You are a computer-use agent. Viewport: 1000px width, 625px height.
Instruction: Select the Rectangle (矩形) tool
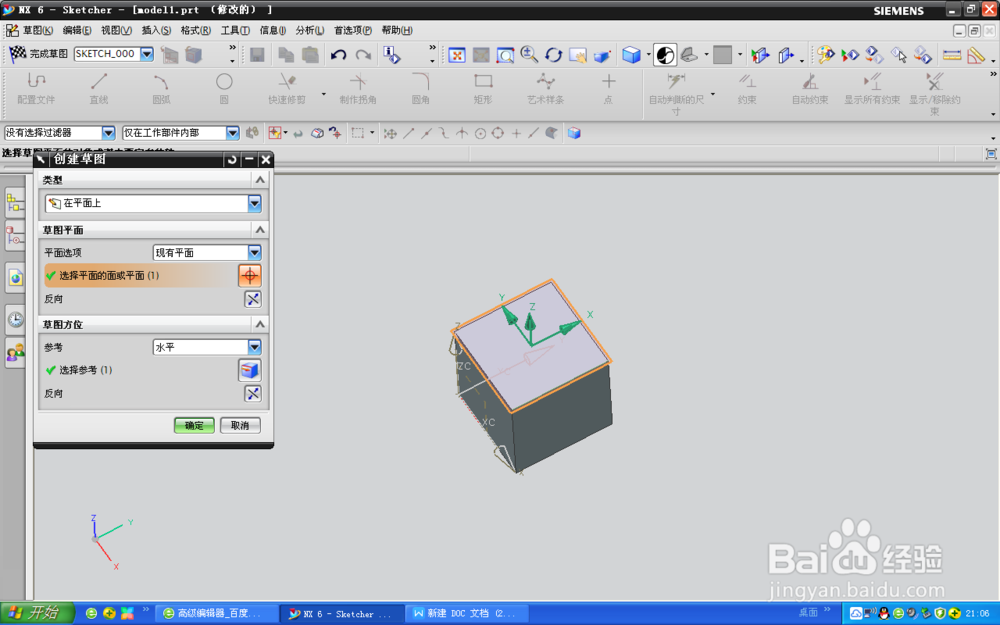[483, 89]
